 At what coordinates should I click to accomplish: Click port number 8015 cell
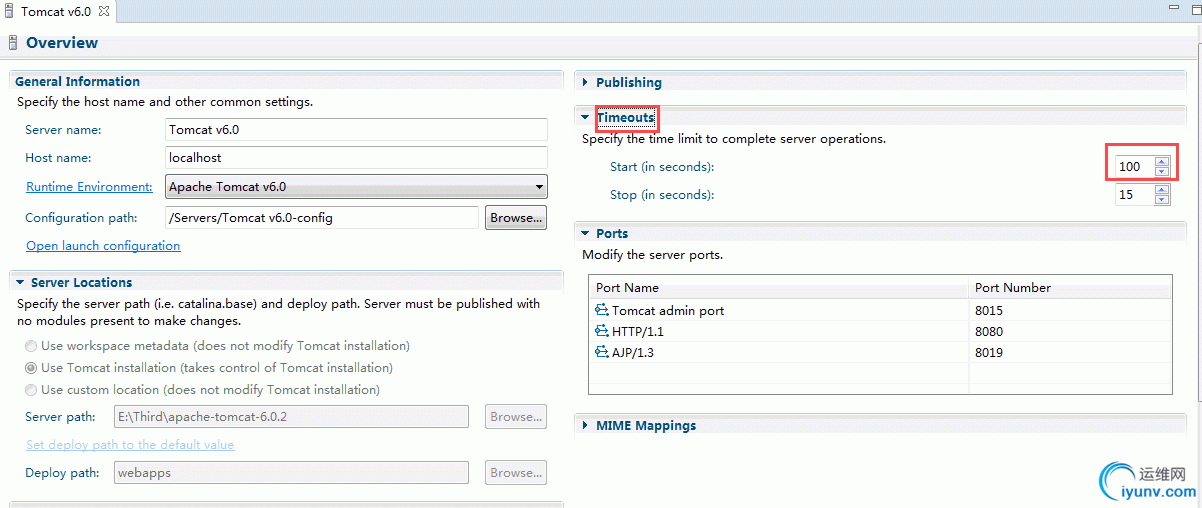1070,310
